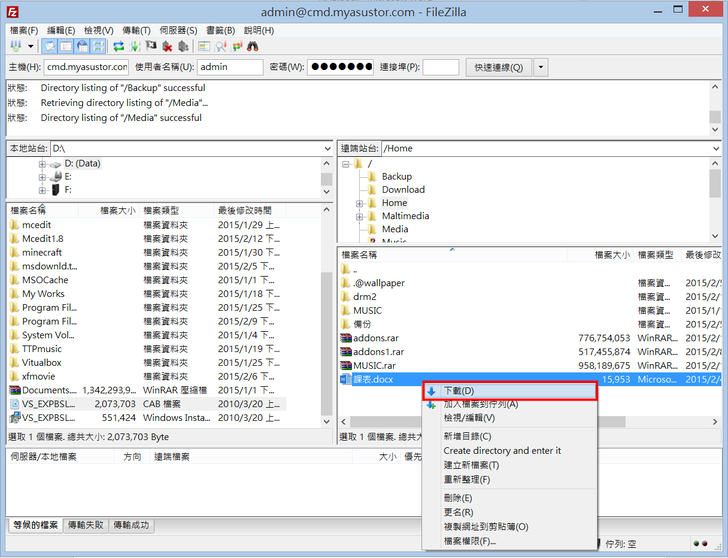
Task: Toggle the transfer queue pane icon
Action: click(99, 46)
